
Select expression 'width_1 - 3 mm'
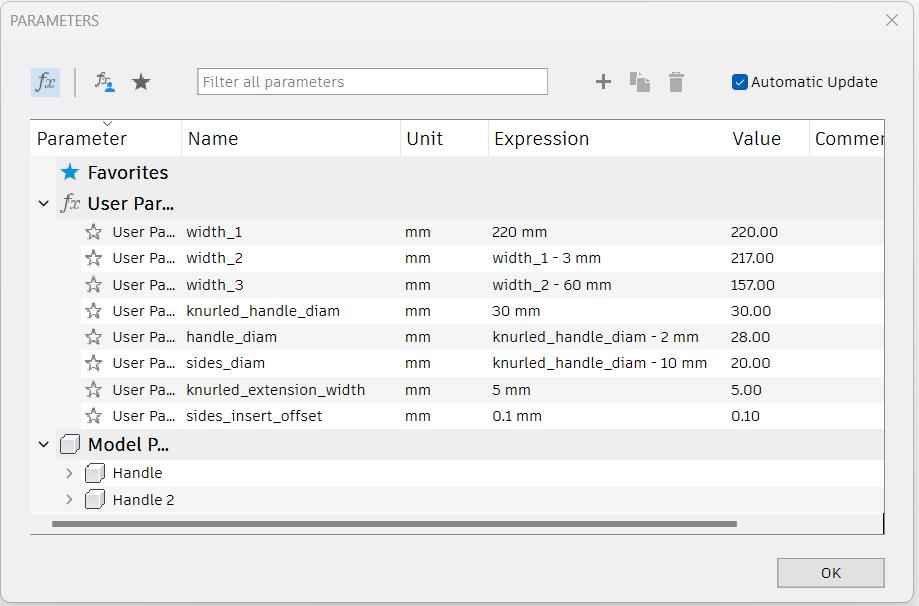coord(546,258)
